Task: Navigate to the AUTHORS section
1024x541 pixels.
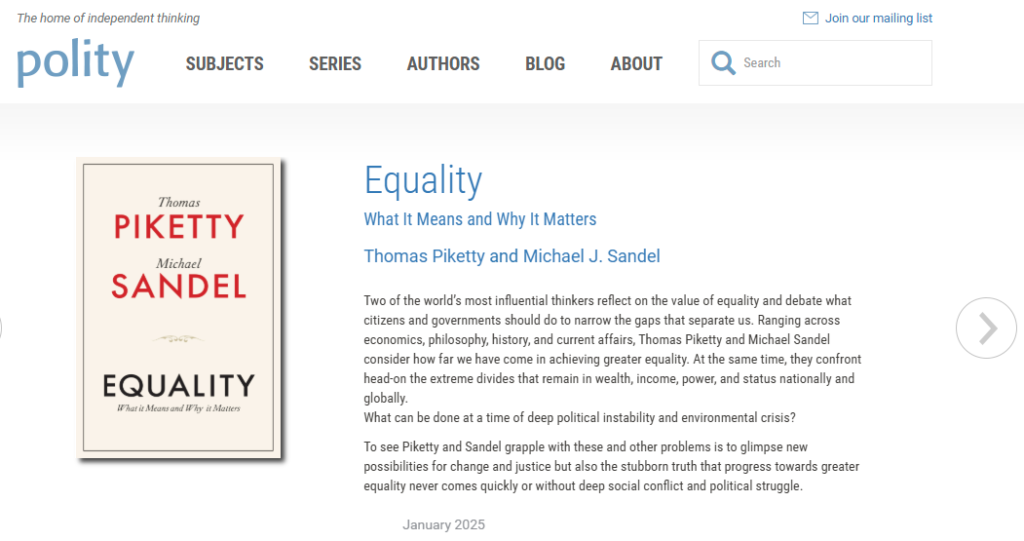Action: pyautogui.click(x=443, y=64)
